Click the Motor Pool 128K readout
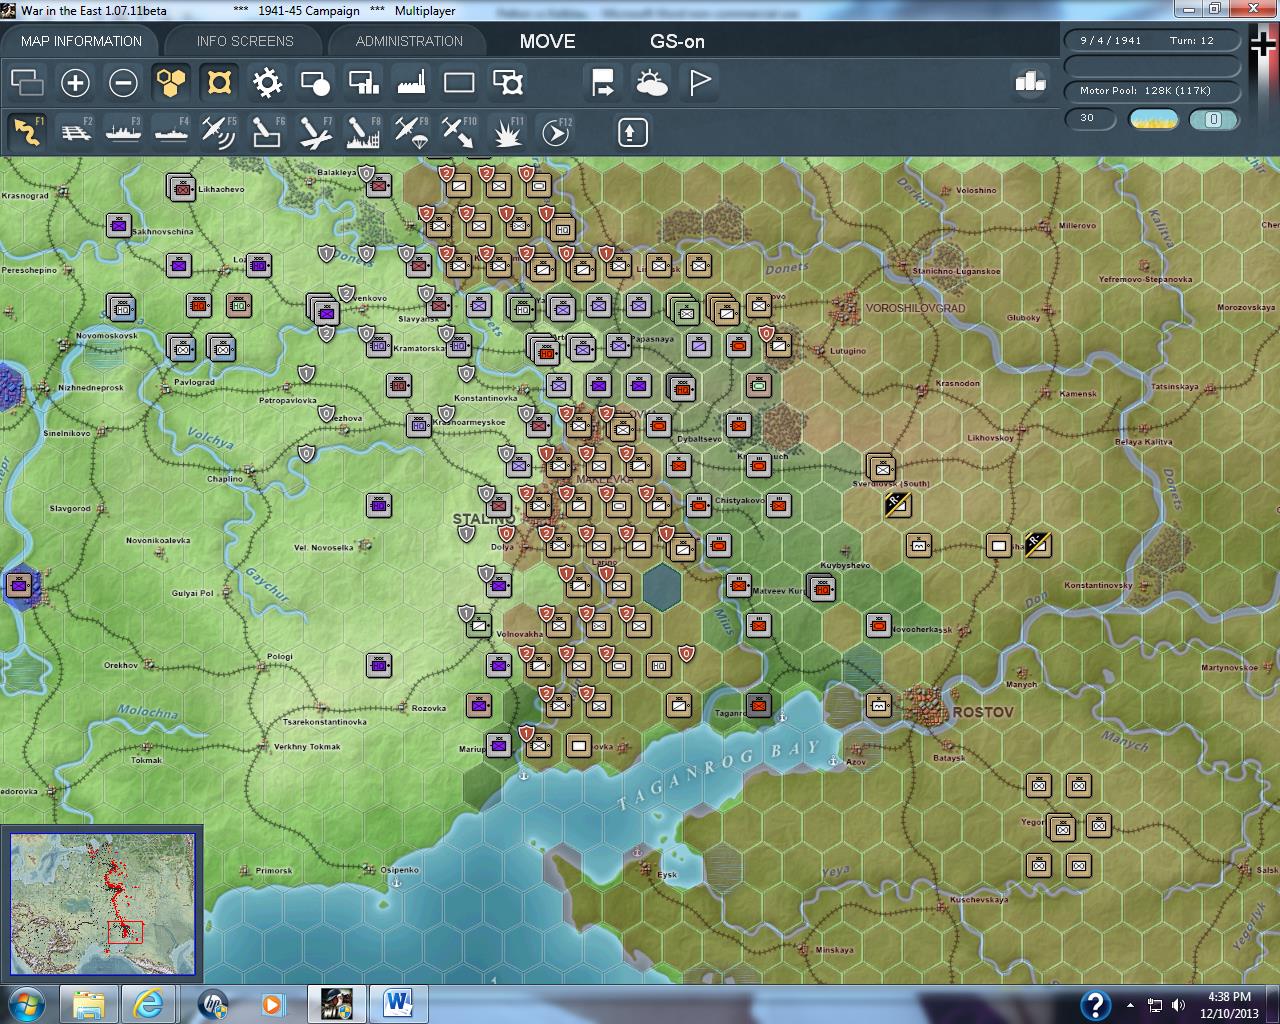 click(x=1152, y=91)
